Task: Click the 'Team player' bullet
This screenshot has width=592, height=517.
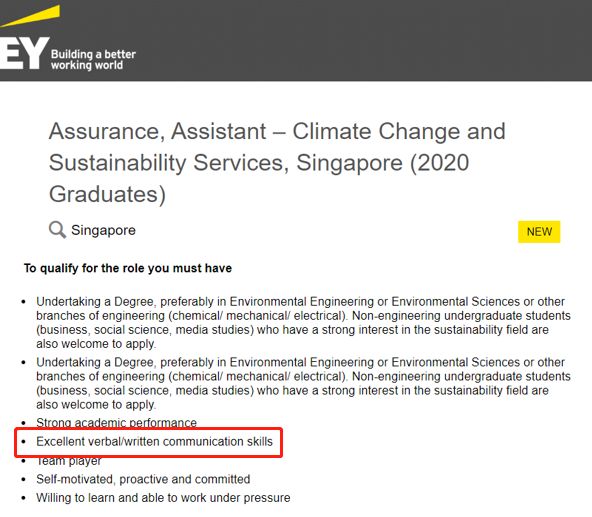Action: click(x=69, y=461)
